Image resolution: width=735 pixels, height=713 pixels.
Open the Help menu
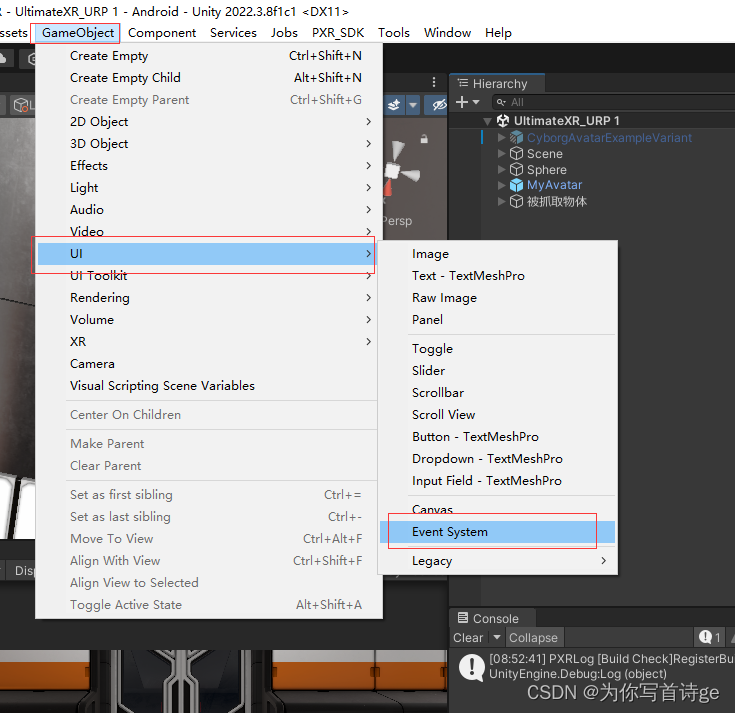point(498,33)
